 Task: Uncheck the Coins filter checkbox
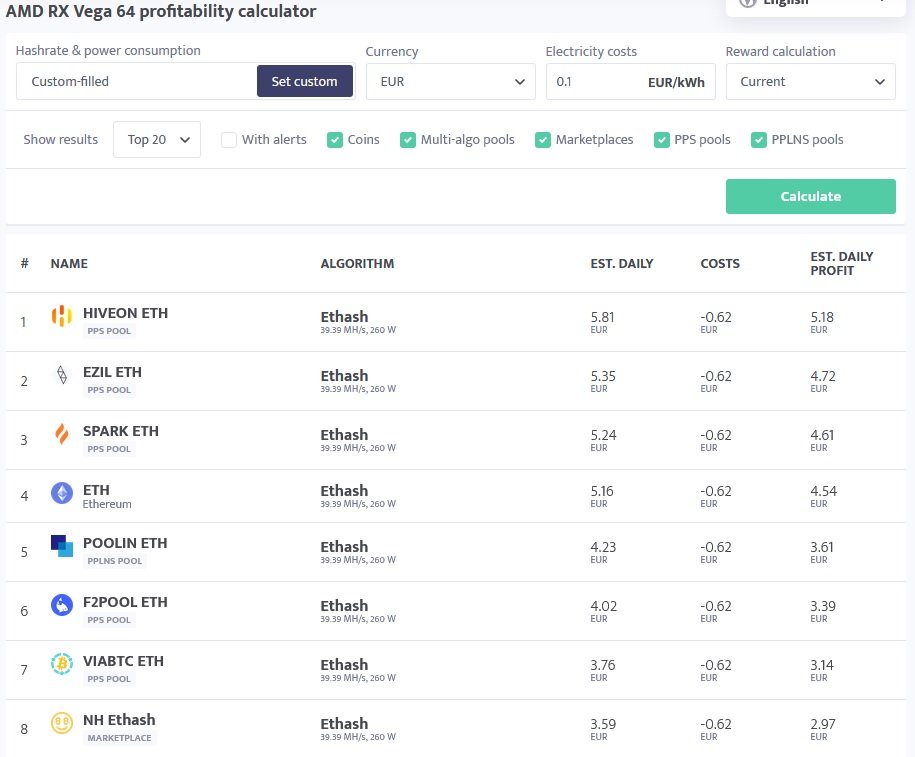coord(335,140)
